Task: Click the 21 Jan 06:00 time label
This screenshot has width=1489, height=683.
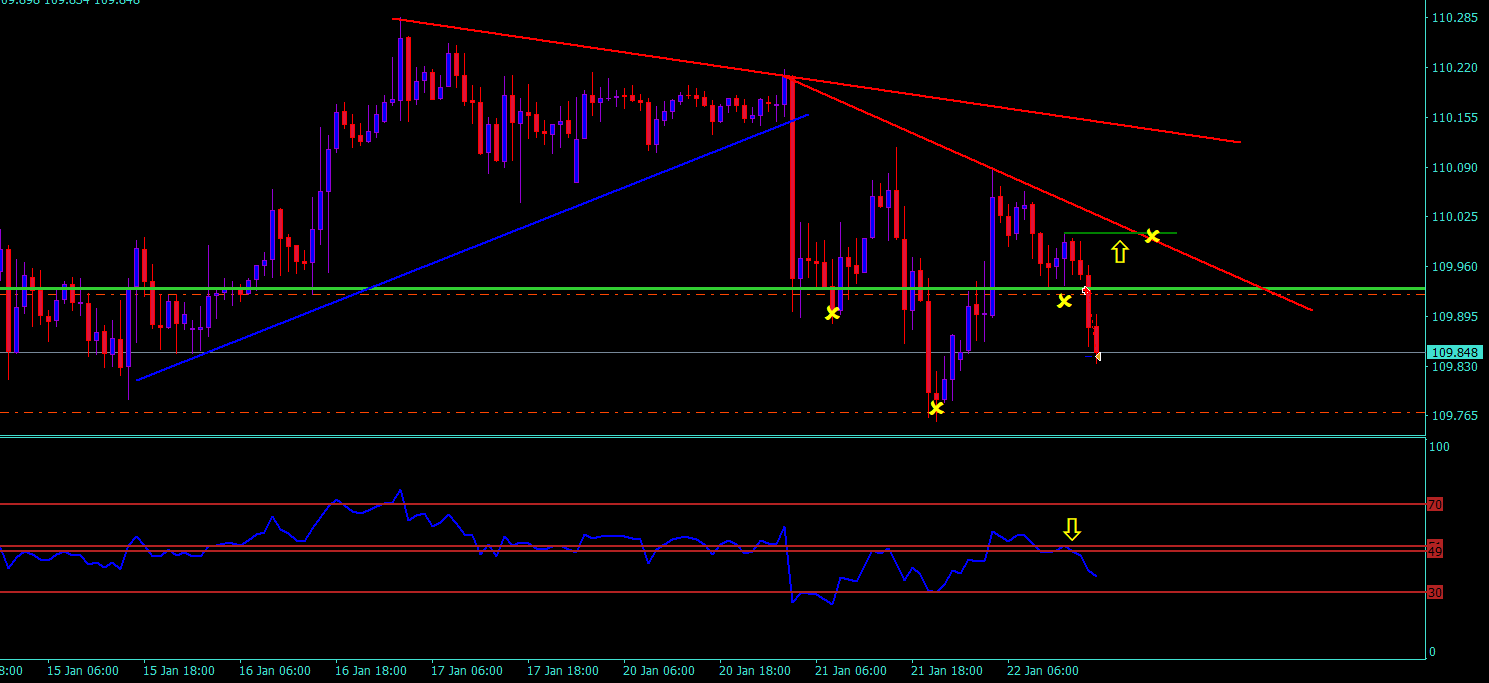Action: (x=852, y=671)
